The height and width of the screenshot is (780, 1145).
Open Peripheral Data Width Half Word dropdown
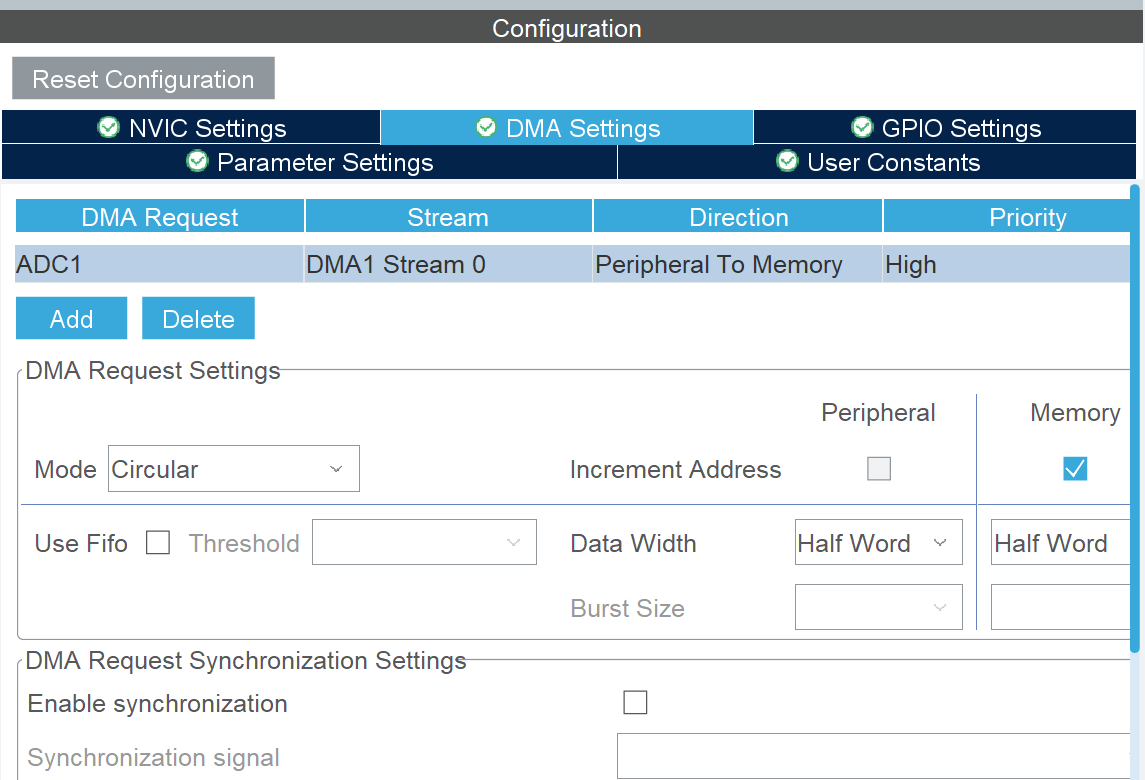(878, 543)
